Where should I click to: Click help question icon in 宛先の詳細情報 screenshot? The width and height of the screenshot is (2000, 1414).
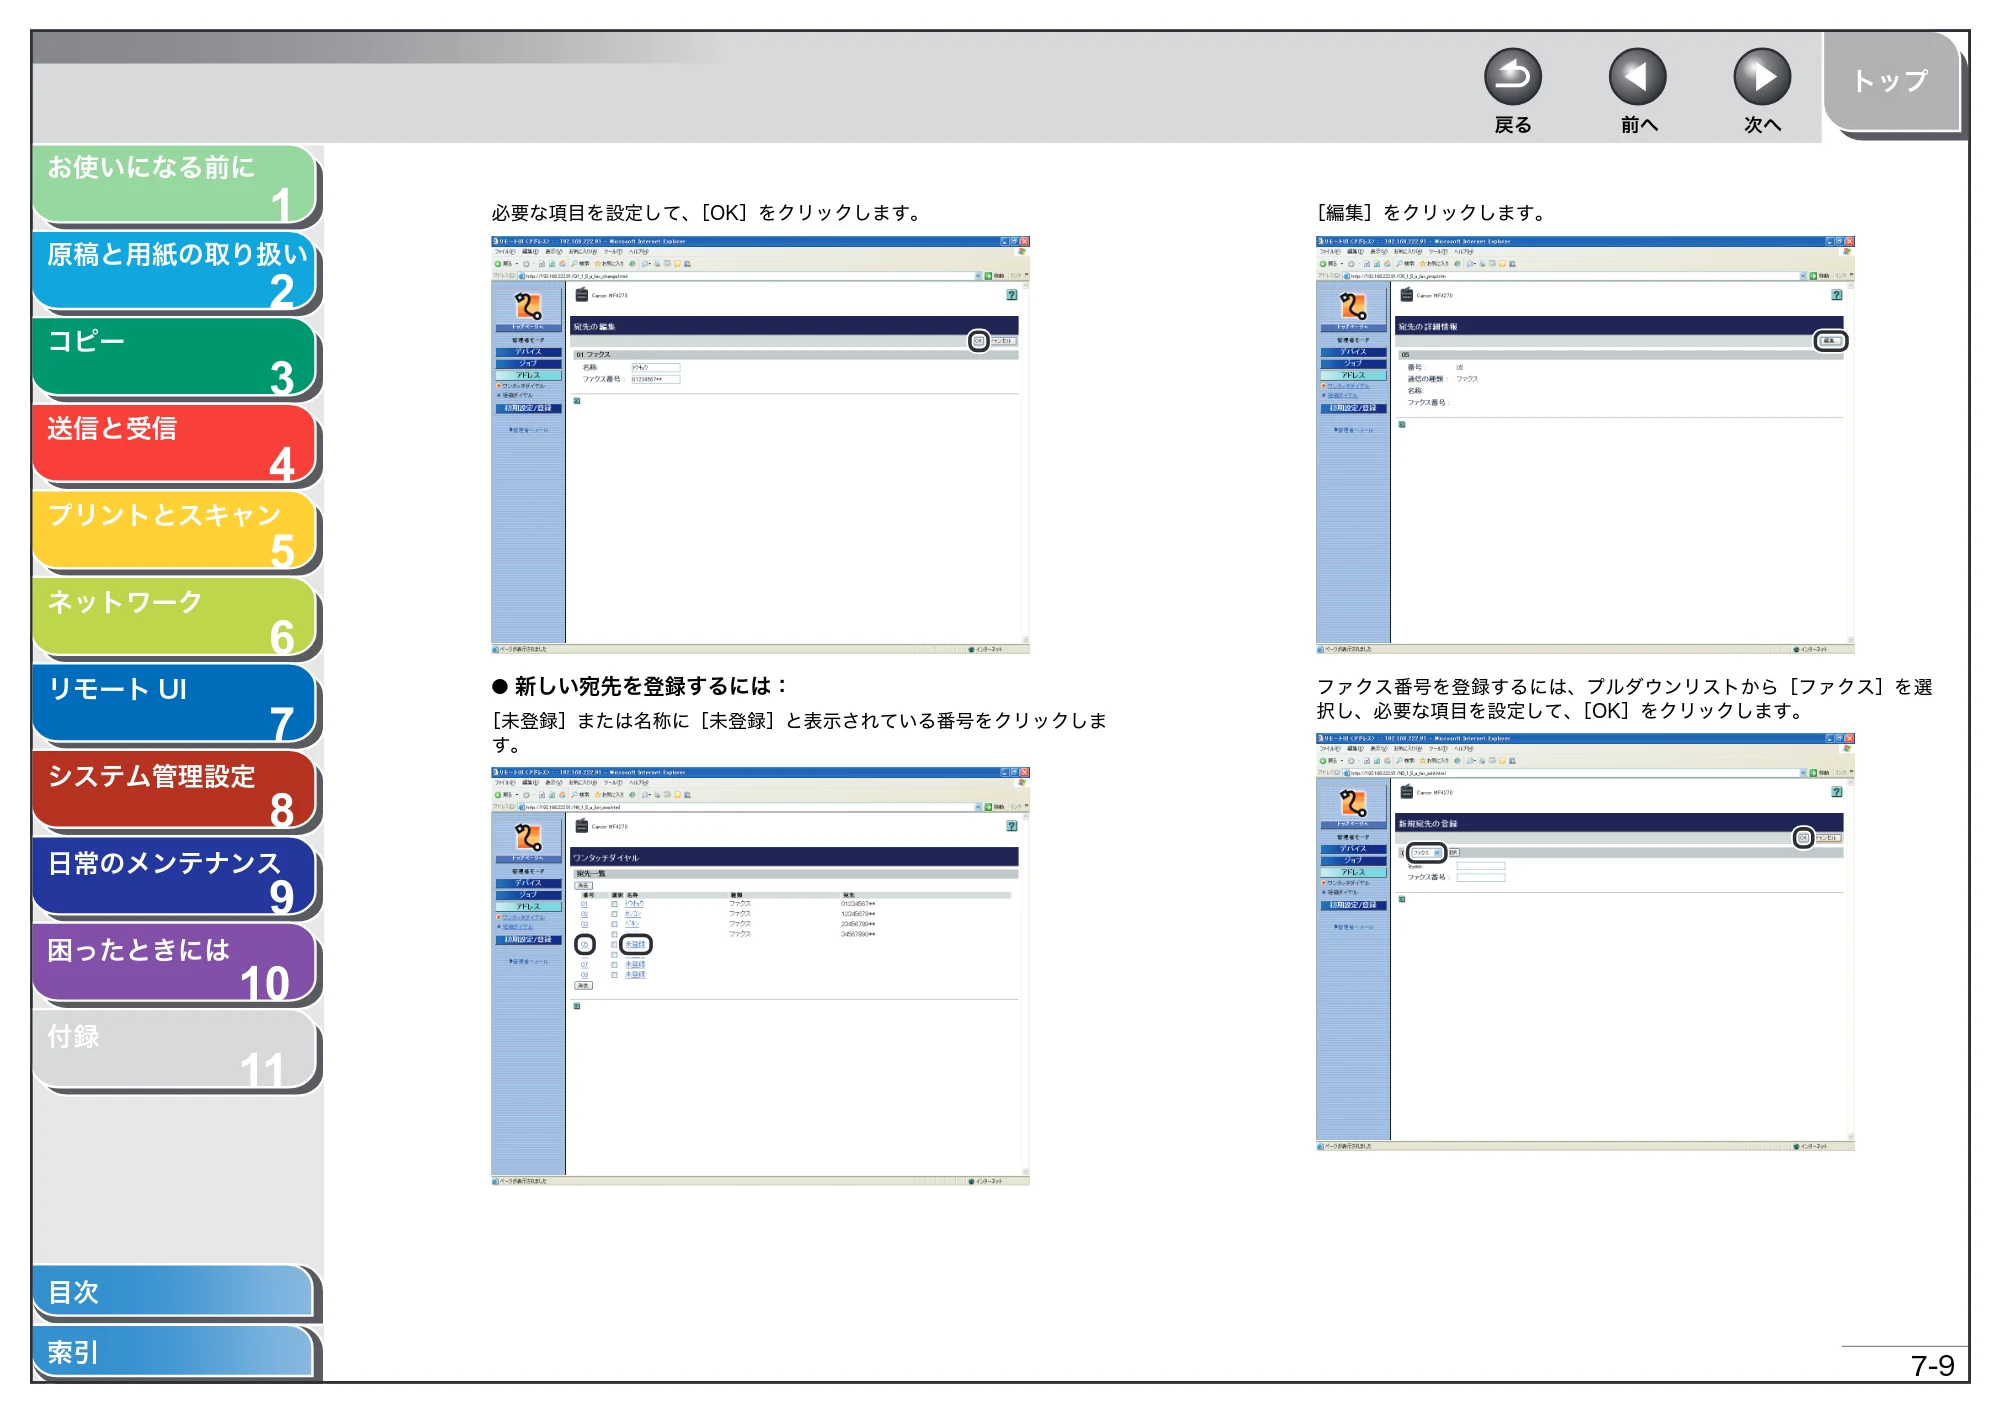tap(1836, 295)
